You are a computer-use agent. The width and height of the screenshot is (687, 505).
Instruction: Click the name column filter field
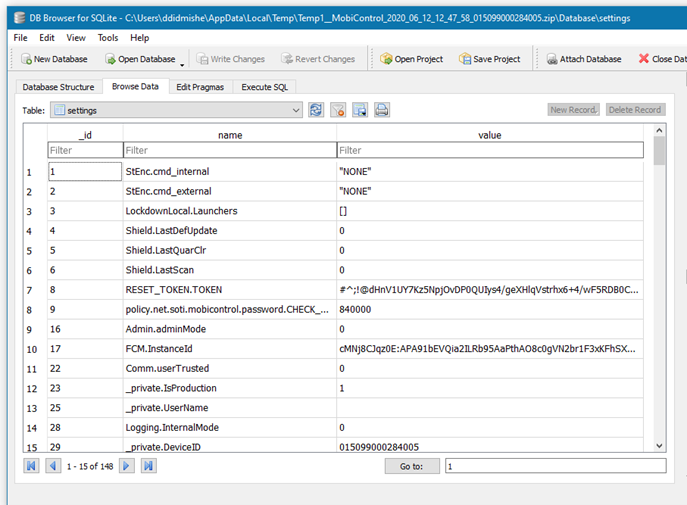click(x=229, y=151)
